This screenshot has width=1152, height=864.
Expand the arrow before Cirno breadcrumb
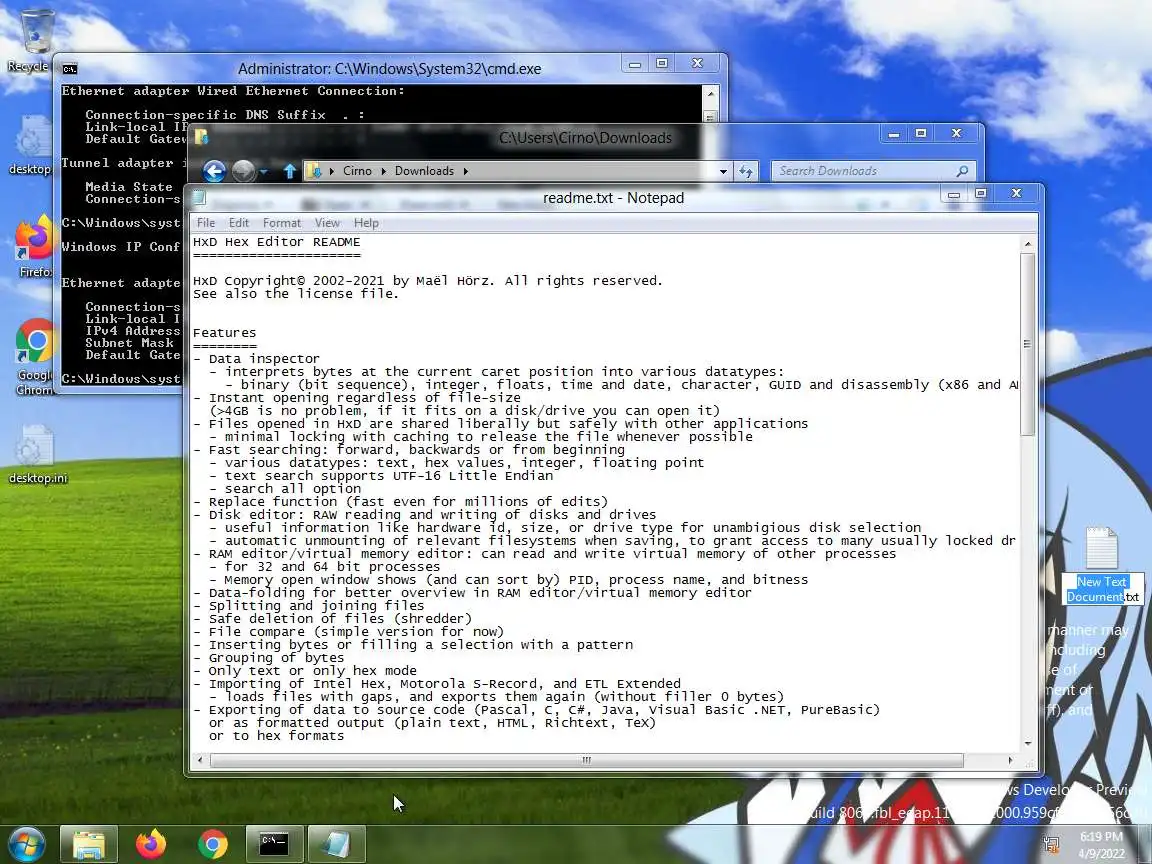(332, 171)
